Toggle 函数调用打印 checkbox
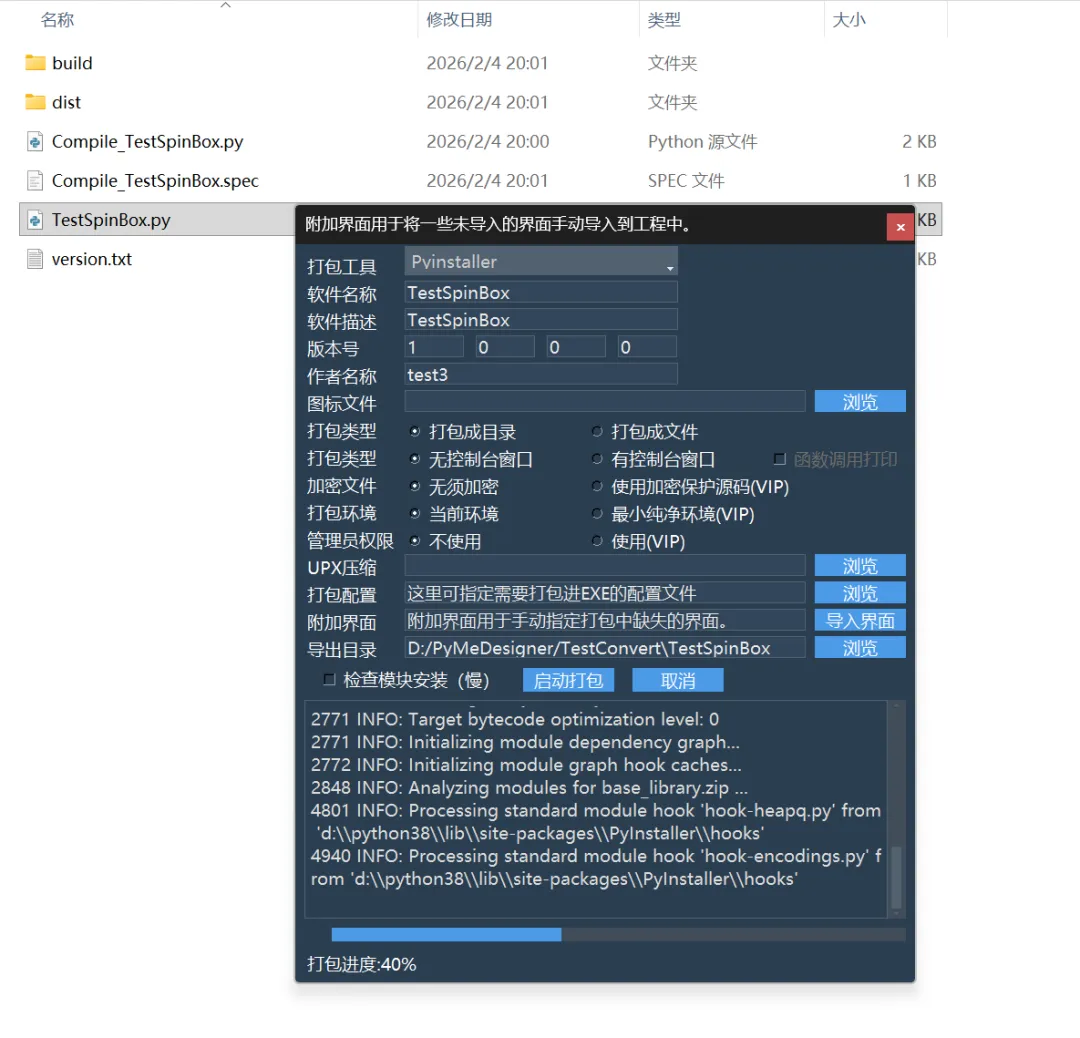 (x=780, y=459)
